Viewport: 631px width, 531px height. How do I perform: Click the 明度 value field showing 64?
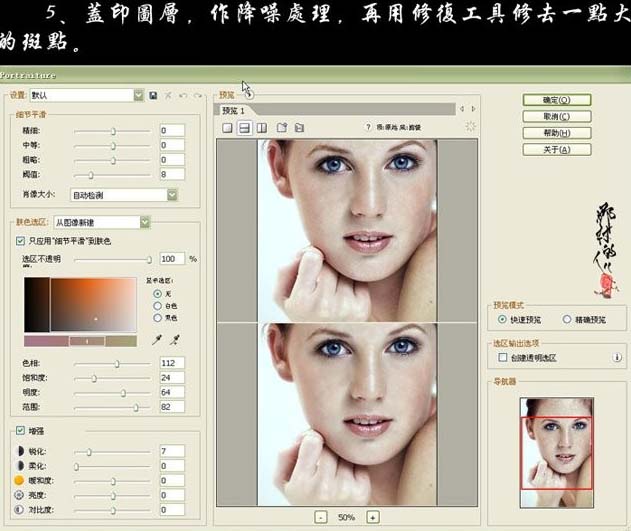click(172, 392)
